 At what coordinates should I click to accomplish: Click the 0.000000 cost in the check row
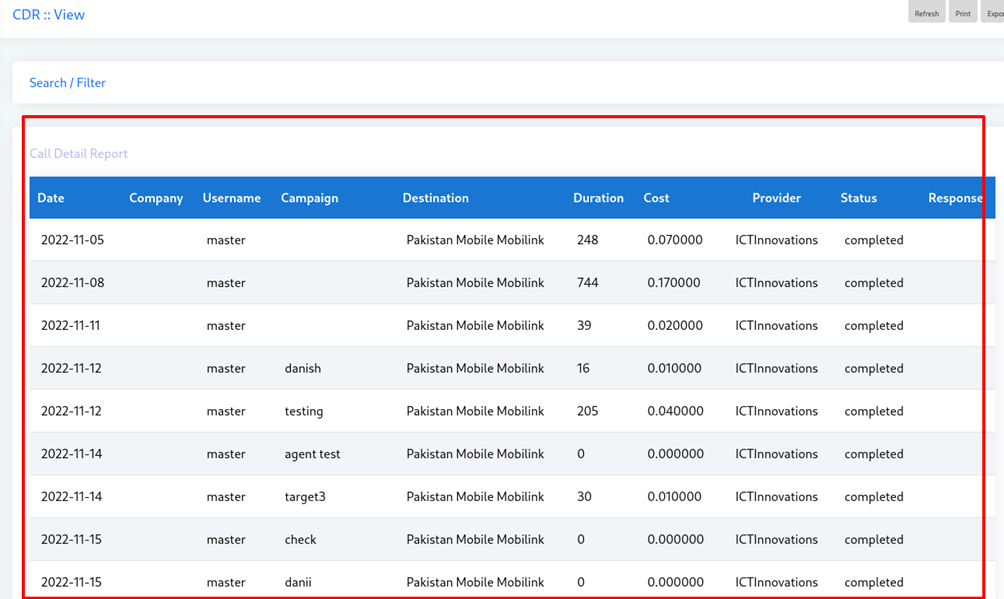point(675,539)
